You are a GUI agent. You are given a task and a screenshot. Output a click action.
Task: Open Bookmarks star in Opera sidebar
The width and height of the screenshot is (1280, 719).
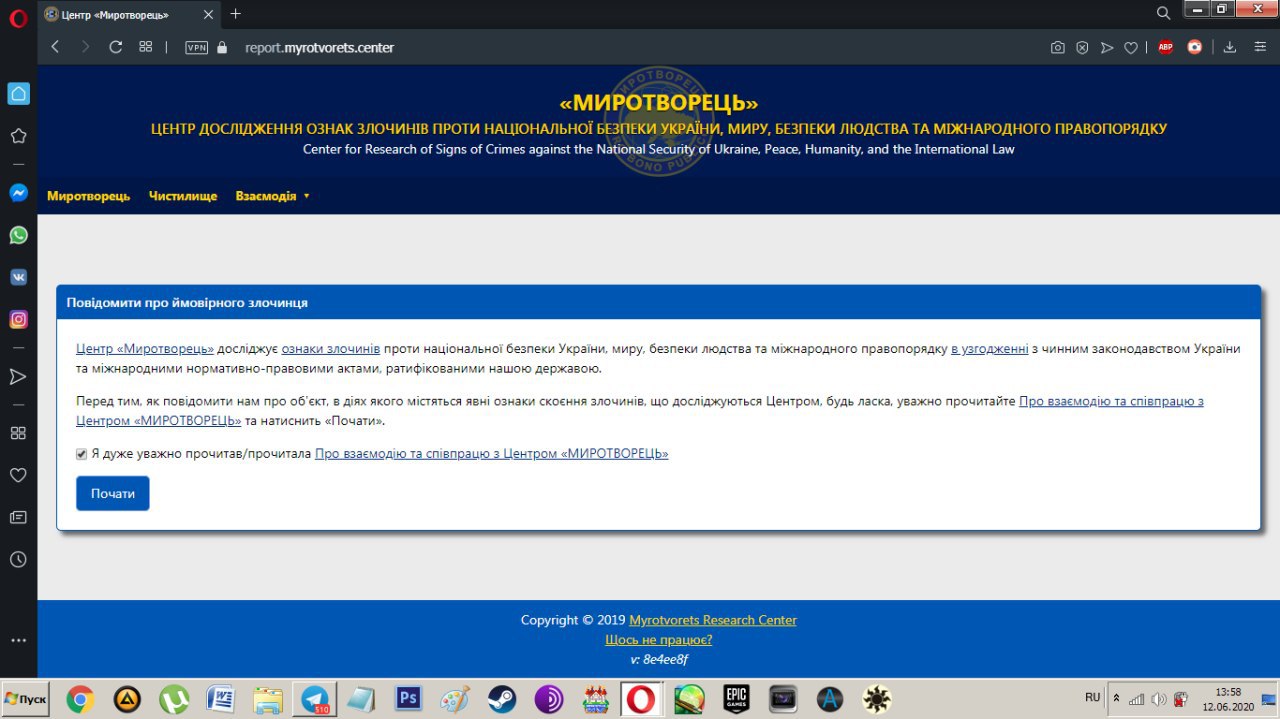coord(18,136)
